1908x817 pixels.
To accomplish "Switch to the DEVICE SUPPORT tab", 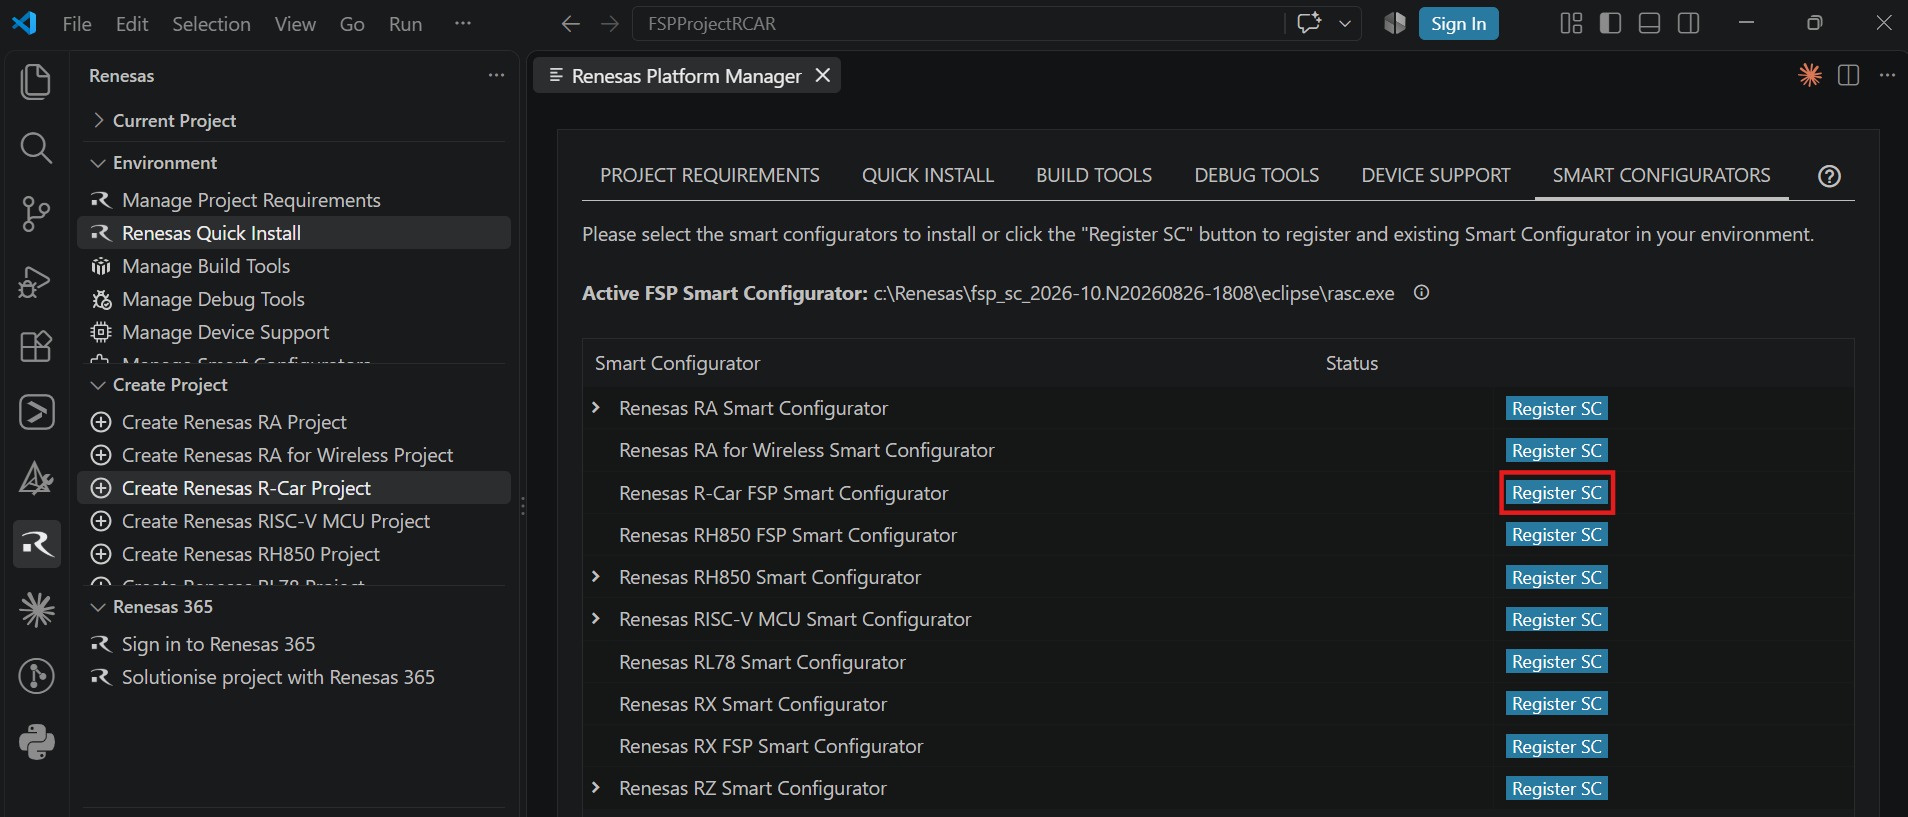I will pyautogui.click(x=1436, y=176).
